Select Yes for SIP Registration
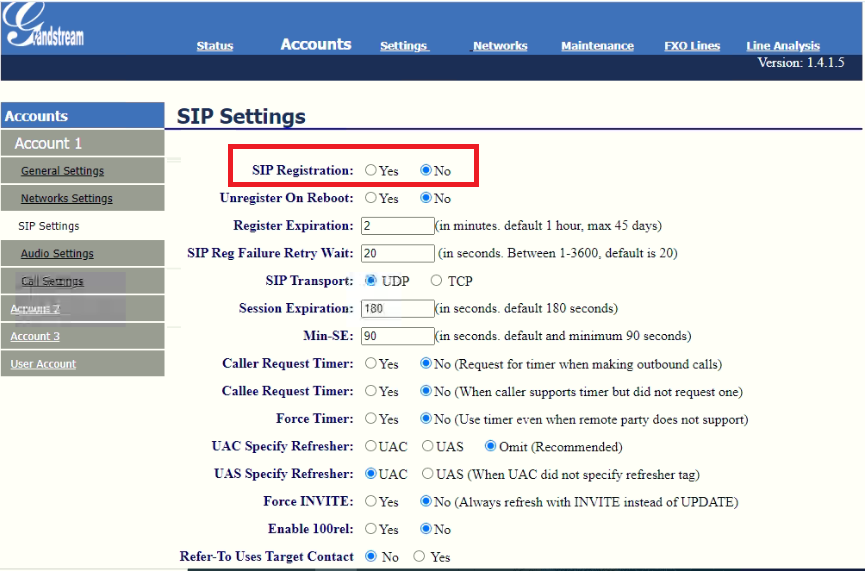This screenshot has height=571, width=865. pos(371,170)
